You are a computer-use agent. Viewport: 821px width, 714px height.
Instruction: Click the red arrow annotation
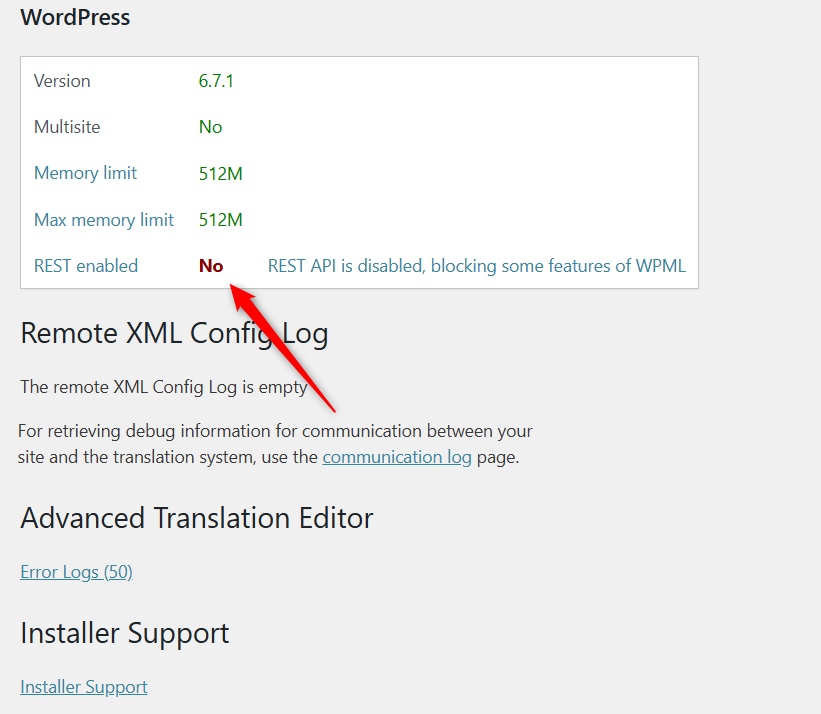283,348
